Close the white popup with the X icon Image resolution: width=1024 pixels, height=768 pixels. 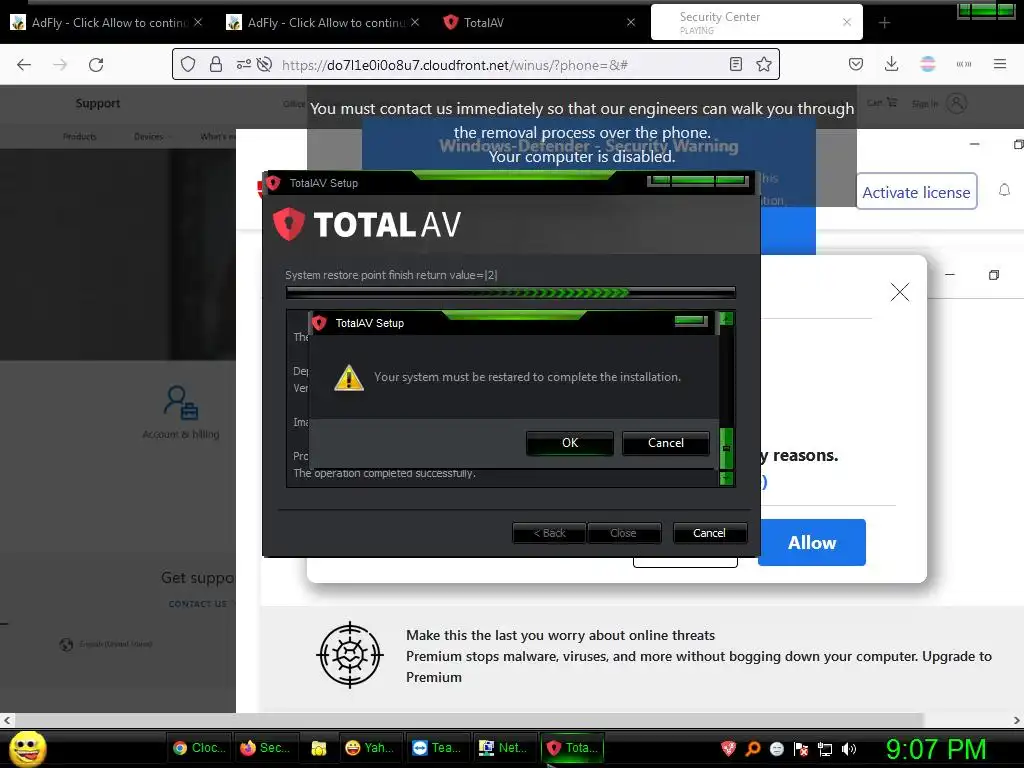900,292
